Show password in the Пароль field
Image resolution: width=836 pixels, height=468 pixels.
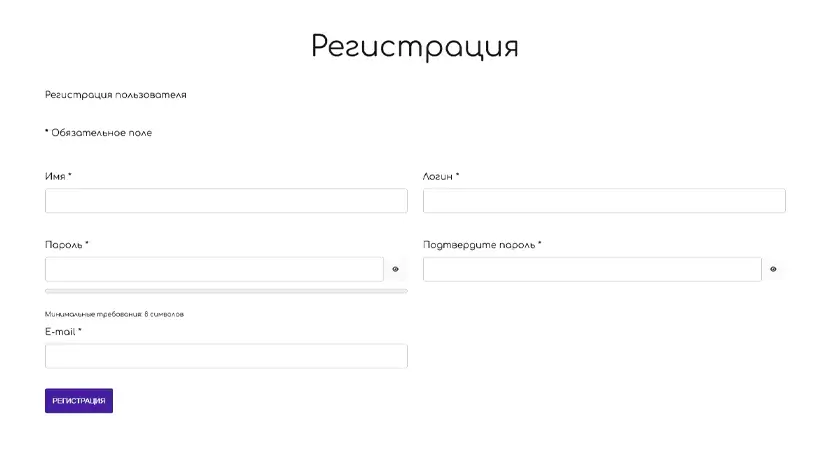(x=395, y=269)
